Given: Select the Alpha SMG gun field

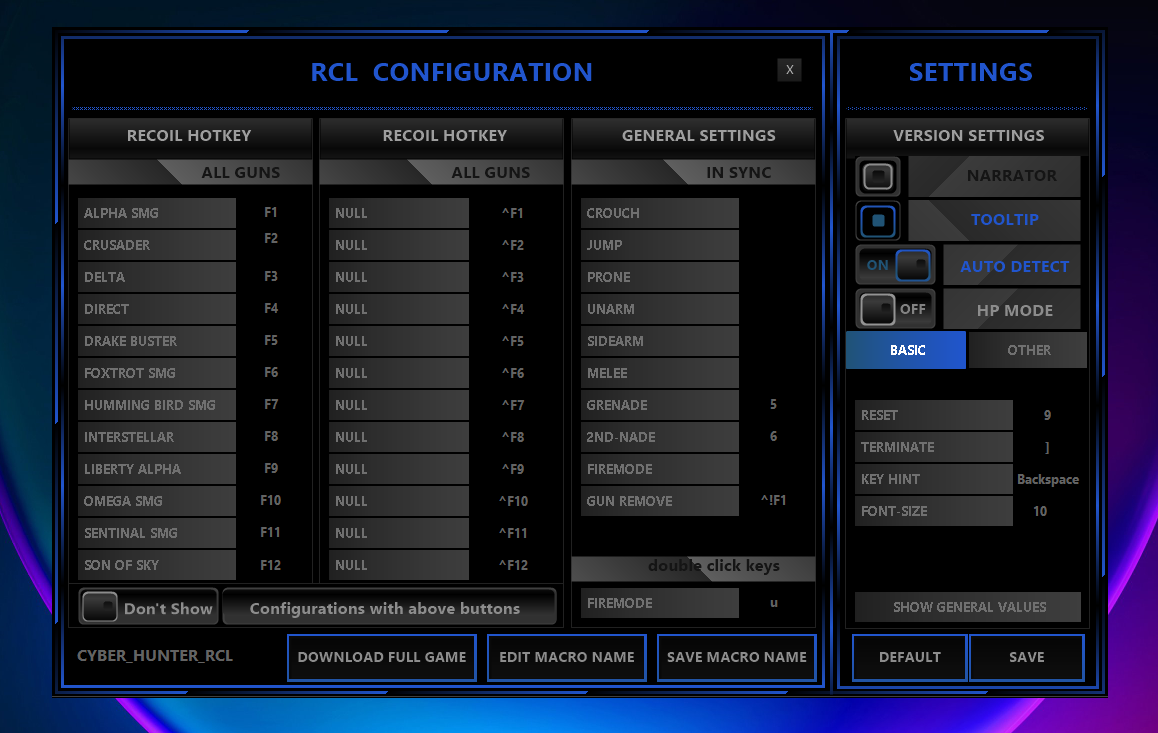Looking at the screenshot, I should [x=157, y=213].
